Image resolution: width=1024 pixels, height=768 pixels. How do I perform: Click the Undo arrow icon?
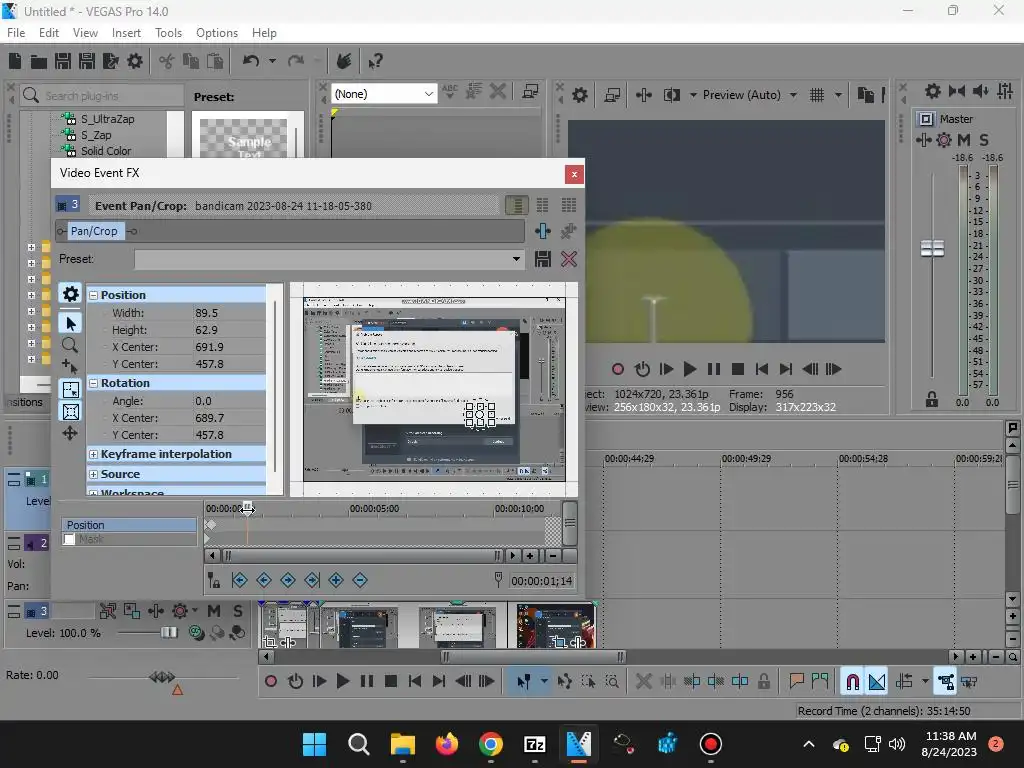coord(251,61)
